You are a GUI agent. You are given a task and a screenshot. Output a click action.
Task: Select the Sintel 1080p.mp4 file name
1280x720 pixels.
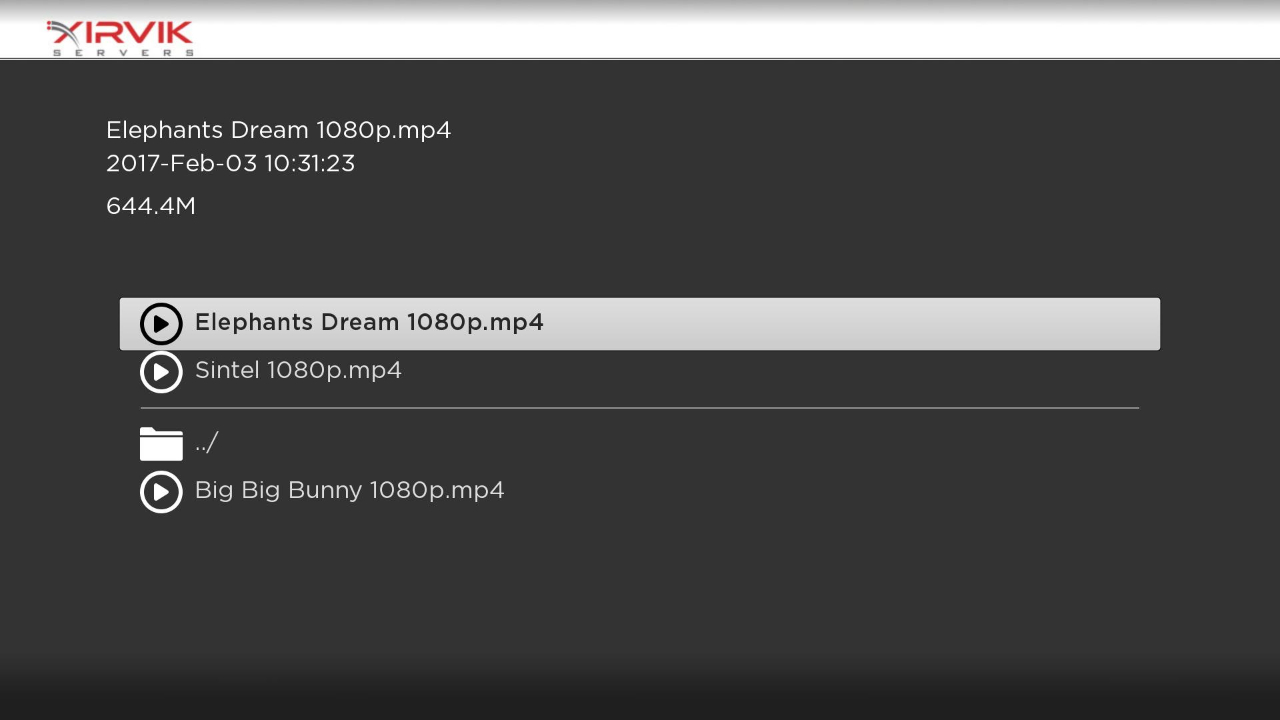tap(298, 371)
